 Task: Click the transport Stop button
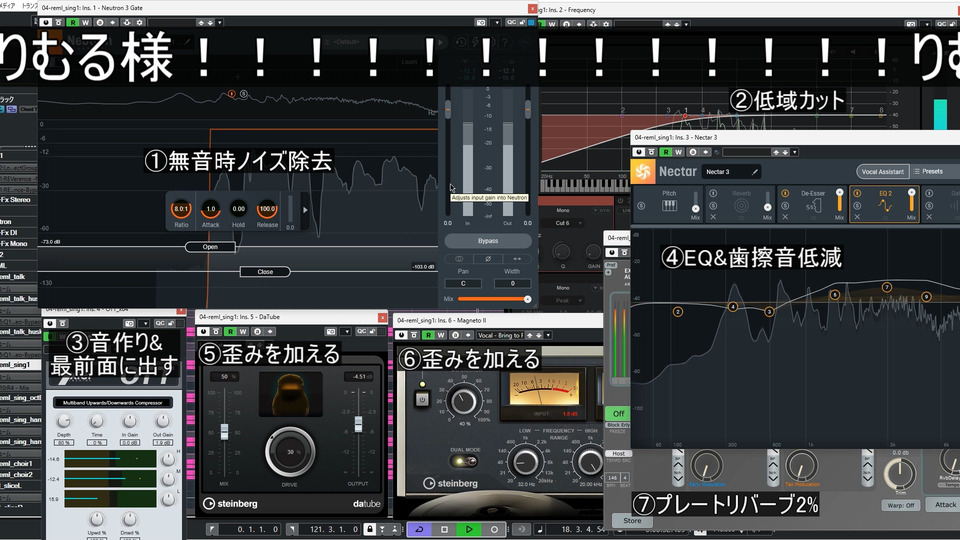(x=444, y=529)
